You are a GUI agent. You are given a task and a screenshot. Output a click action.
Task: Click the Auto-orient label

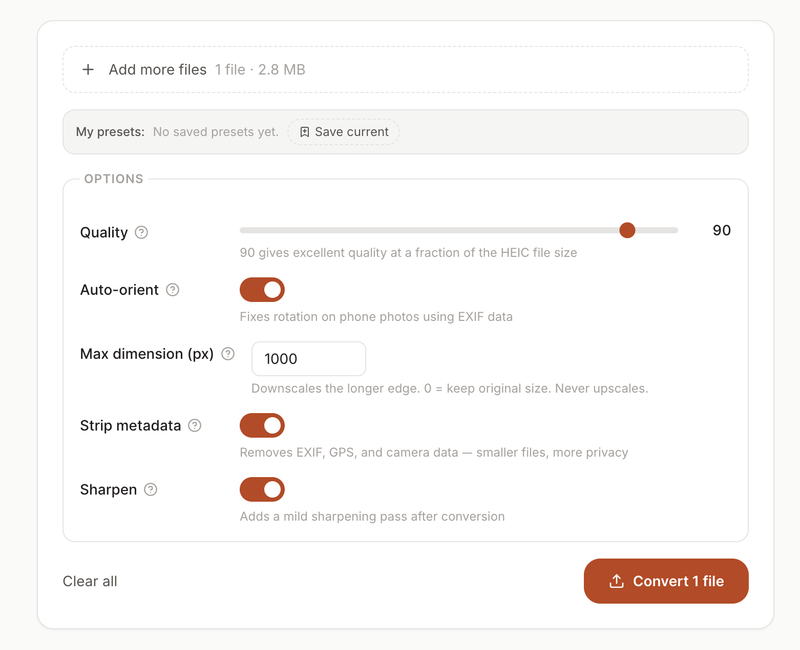point(119,290)
